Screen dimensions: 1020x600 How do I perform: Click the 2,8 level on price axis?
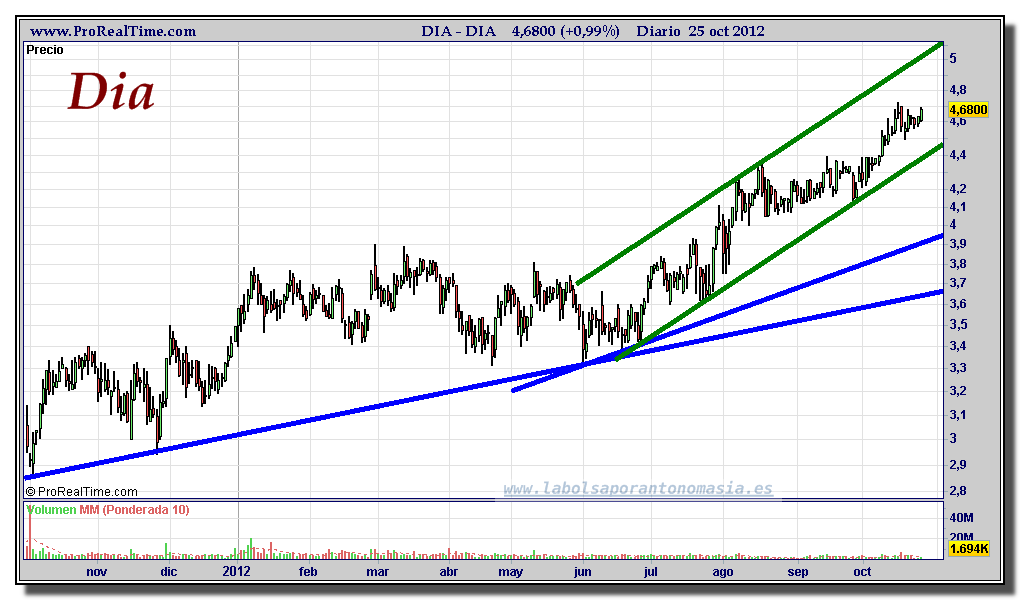957,490
